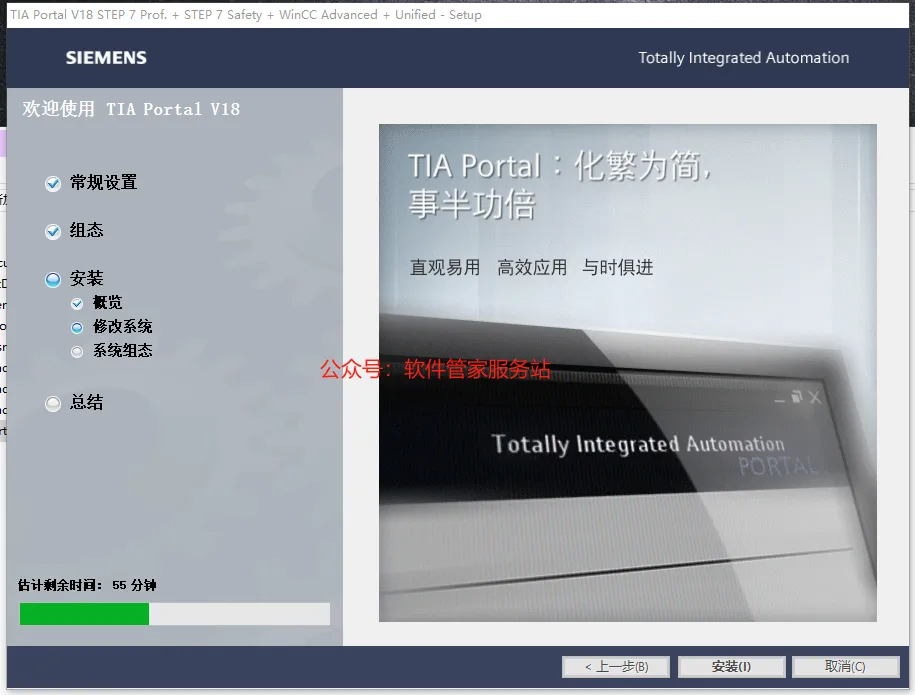Select the 系统组态 sub-step status icon
Image resolution: width=915 pixels, height=695 pixels.
click(77, 351)
